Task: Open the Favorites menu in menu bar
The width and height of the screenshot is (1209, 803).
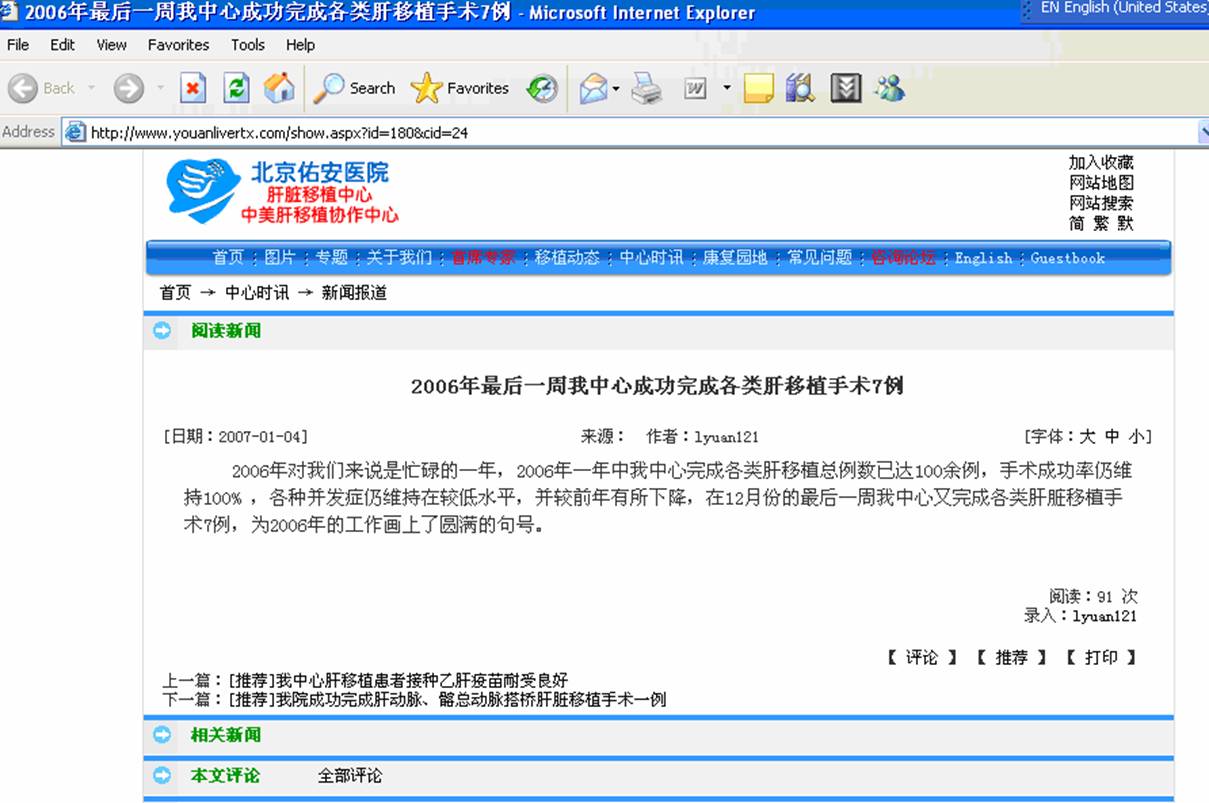Action: point(178,45)
